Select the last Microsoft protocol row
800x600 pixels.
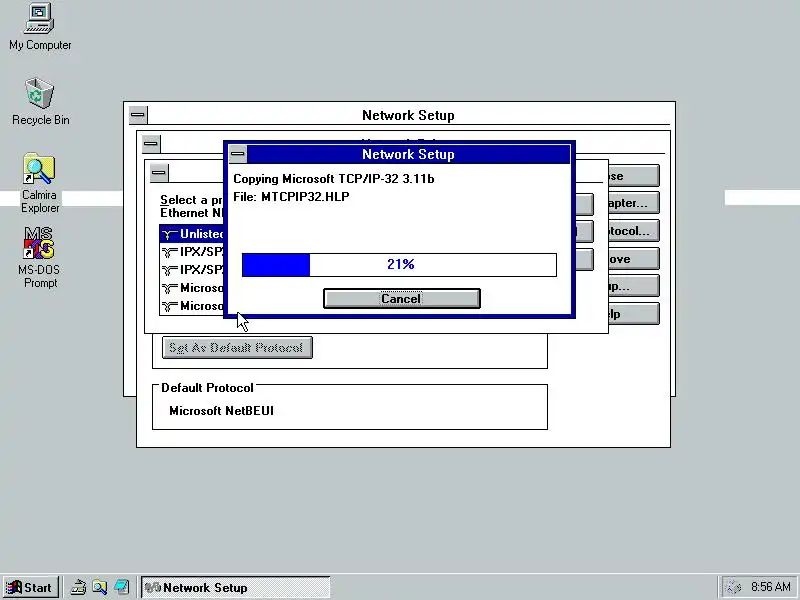pos(192,306)
